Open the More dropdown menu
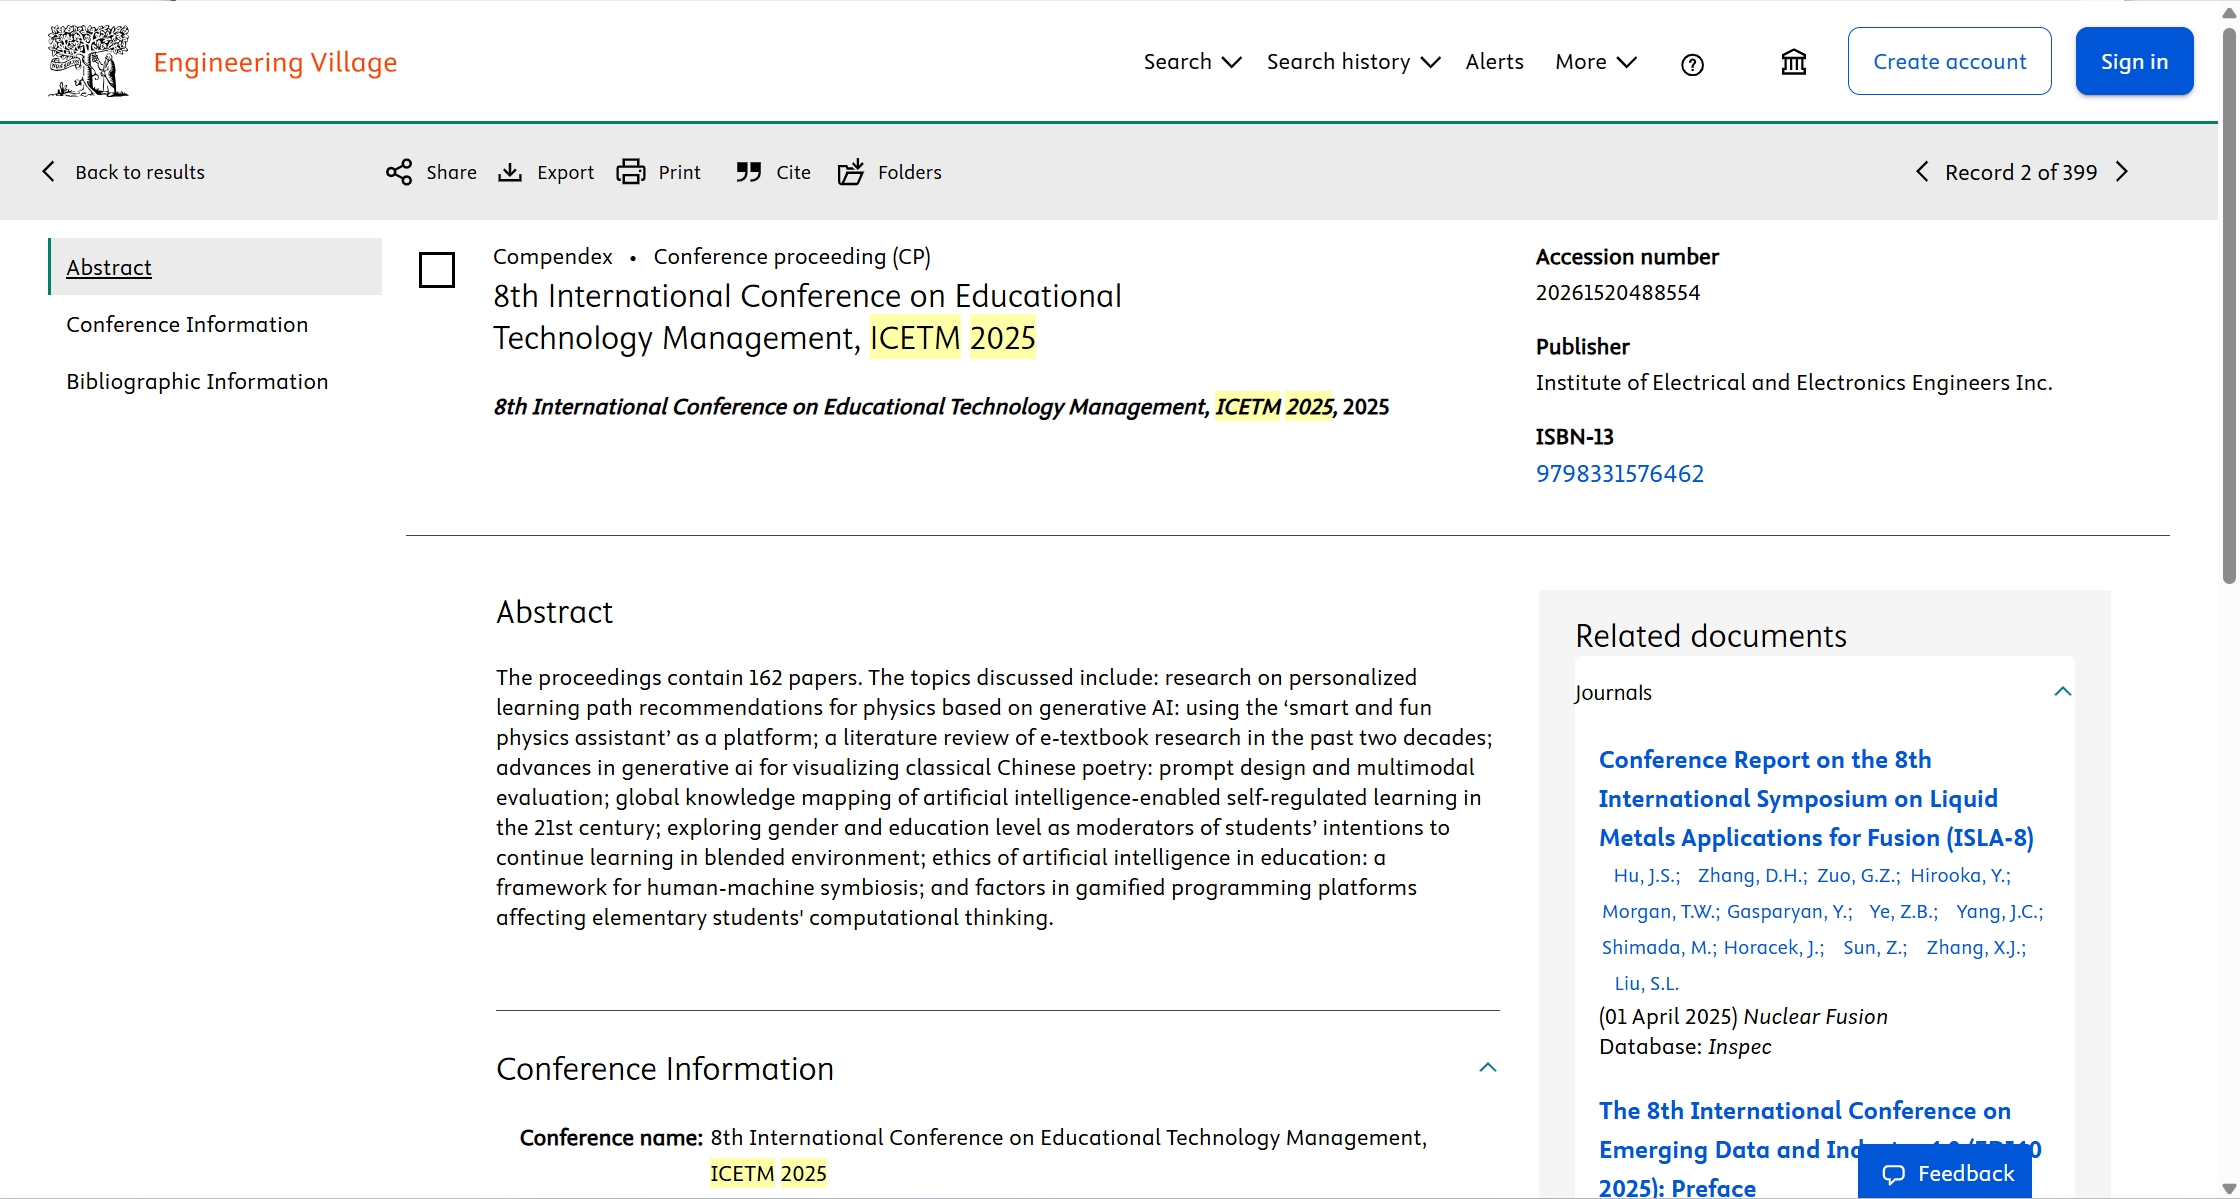This screenshot has height=1199, width=2240. 1596,62
